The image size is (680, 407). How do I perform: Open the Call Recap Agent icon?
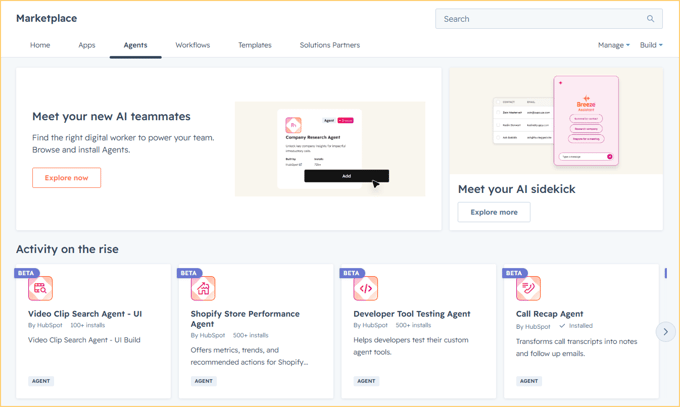pyautogui.click(x=528, y=289)
